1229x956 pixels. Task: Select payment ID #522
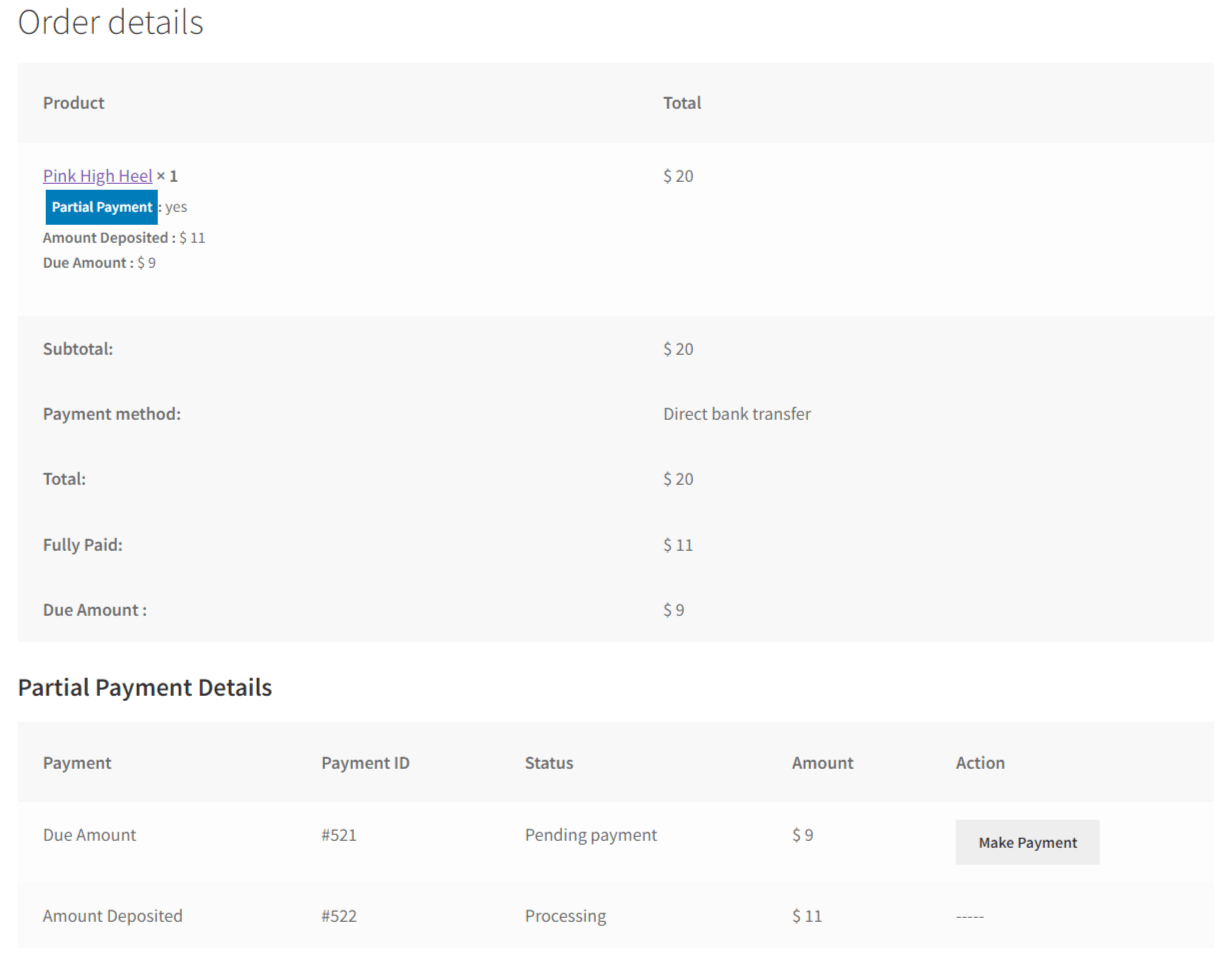coord(339,916)
